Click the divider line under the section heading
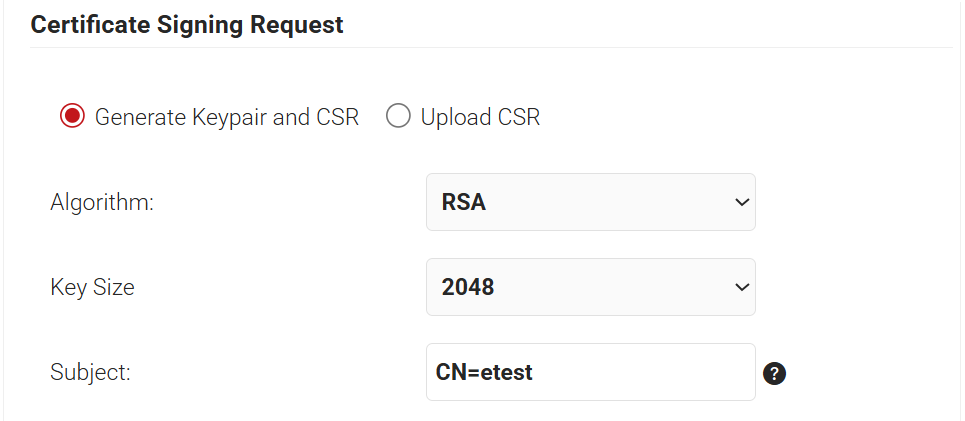Image resolution: width=965 pixels, height=421 pixels. click(490, 47)
